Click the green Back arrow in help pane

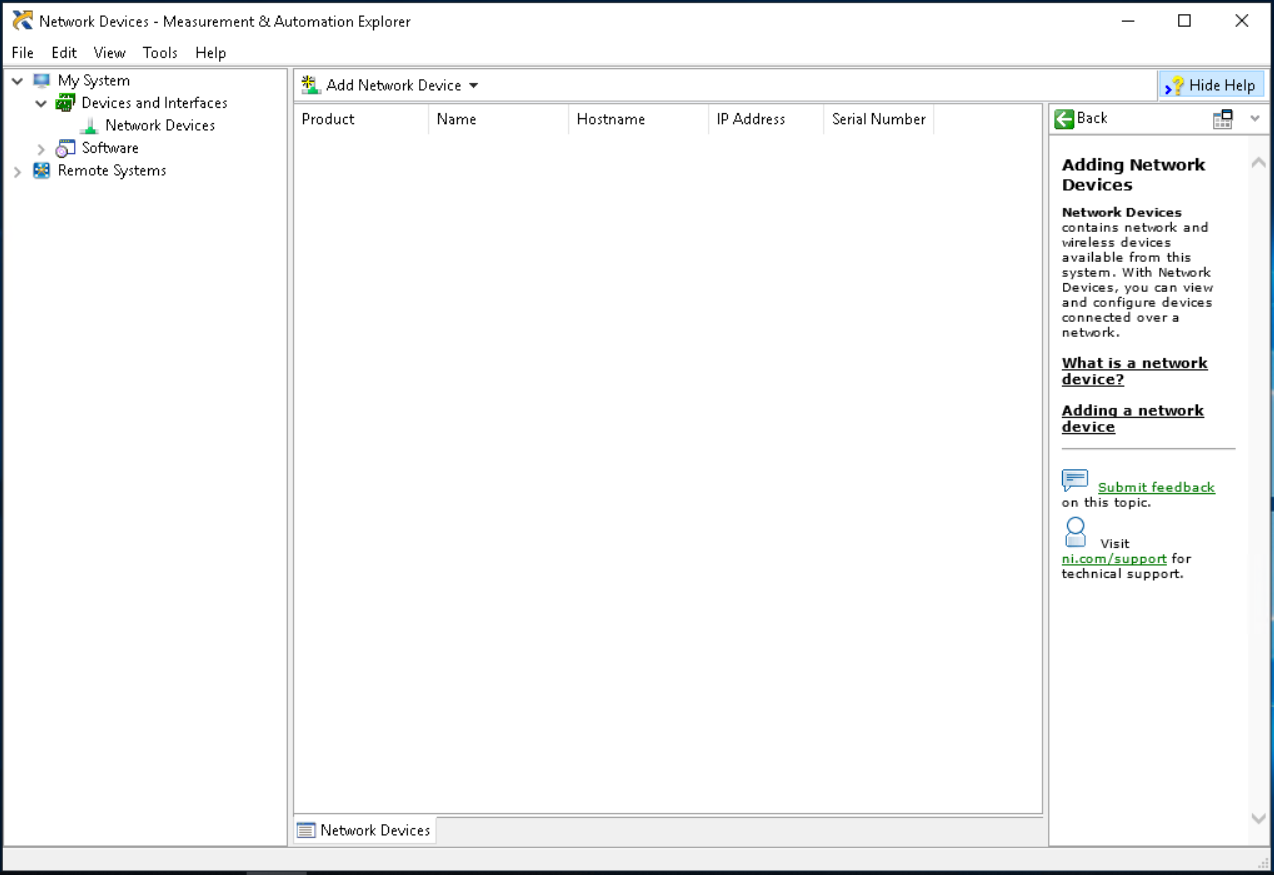click(x=1064, y=118)
